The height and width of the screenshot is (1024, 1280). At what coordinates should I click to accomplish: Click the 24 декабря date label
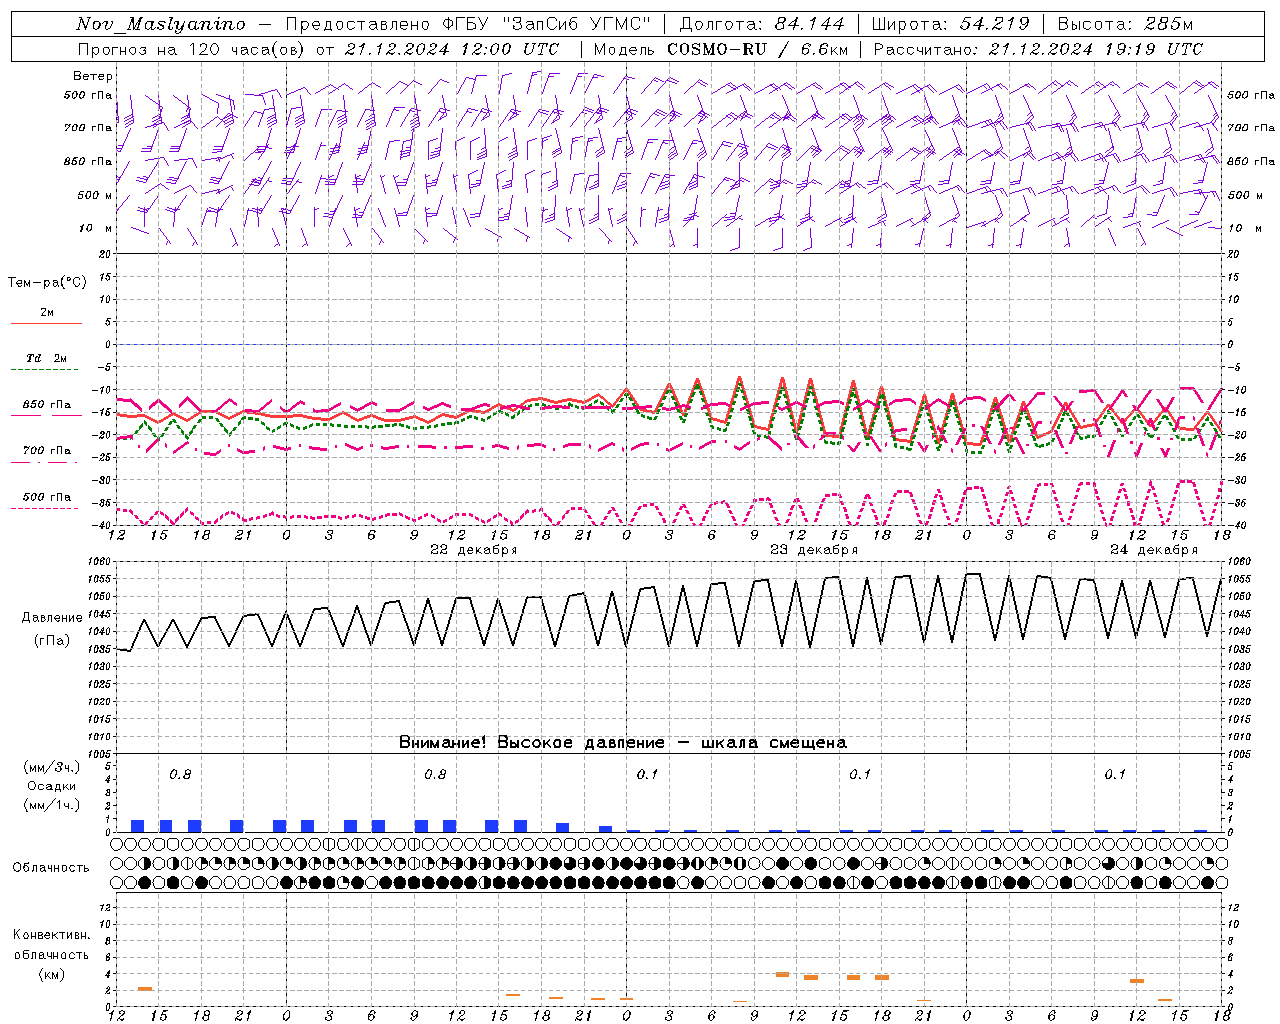(x=1154, y=550)
